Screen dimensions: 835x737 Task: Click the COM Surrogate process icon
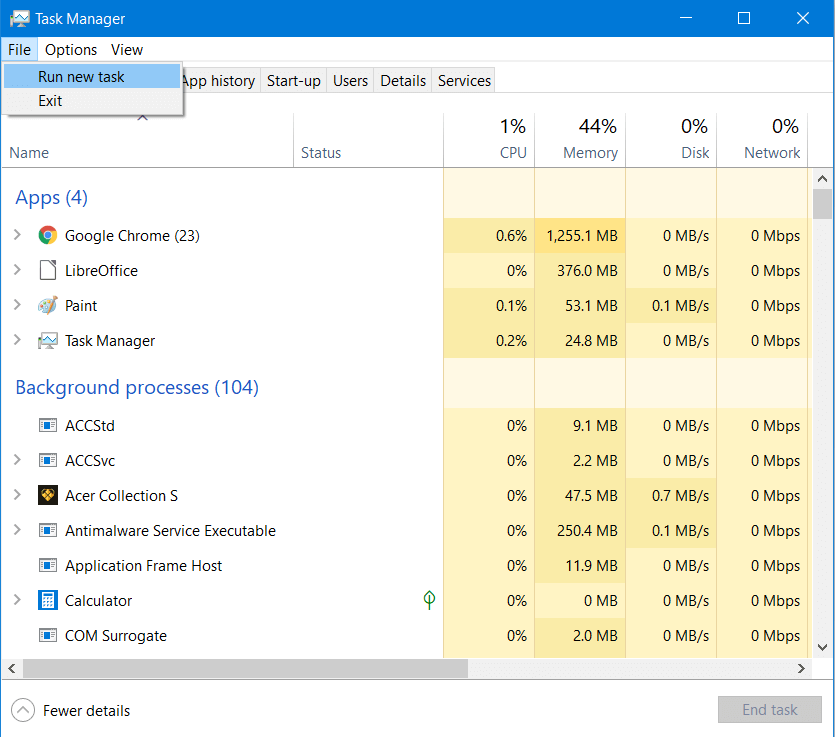pos(47,636)
